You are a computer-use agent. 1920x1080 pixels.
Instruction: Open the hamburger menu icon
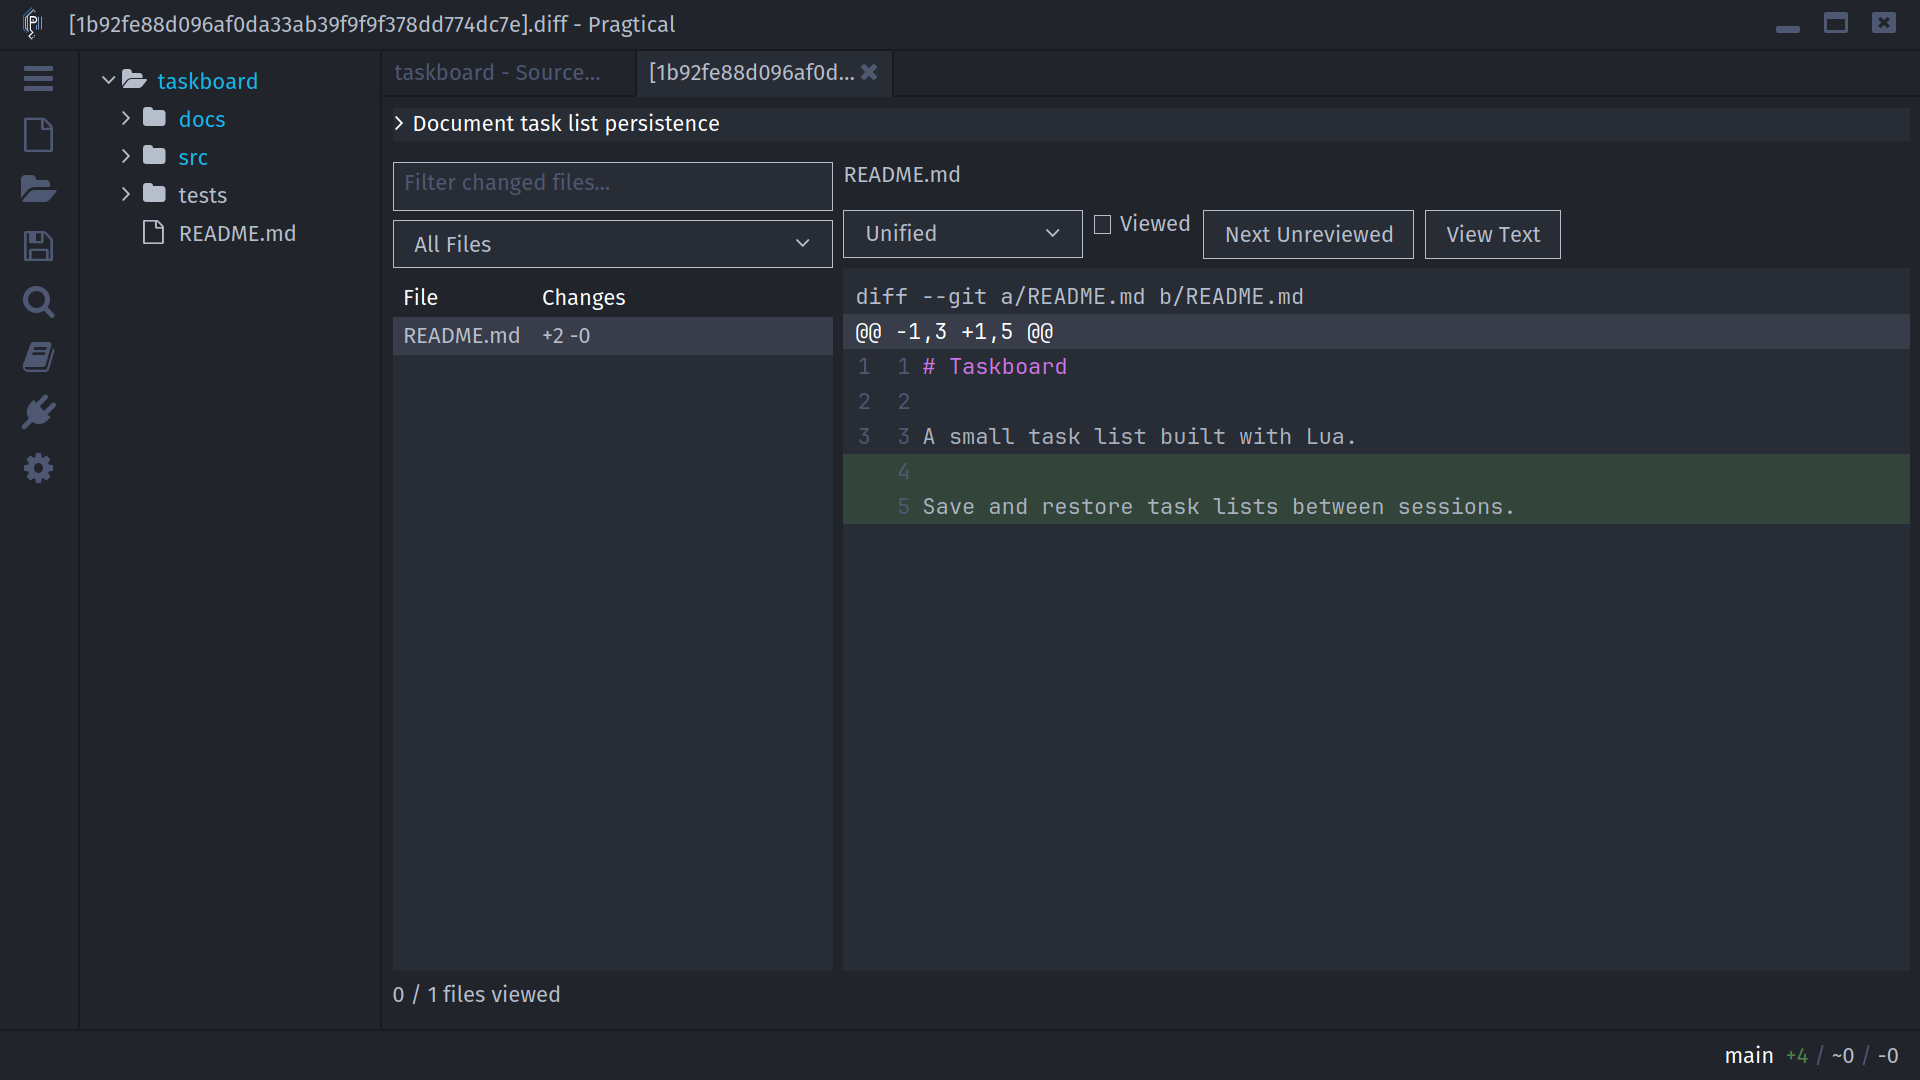[x=38, y=79]
